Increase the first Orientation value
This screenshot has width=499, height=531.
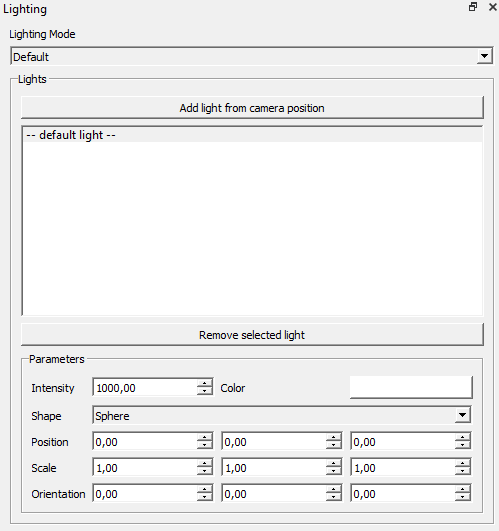(204, 489)
